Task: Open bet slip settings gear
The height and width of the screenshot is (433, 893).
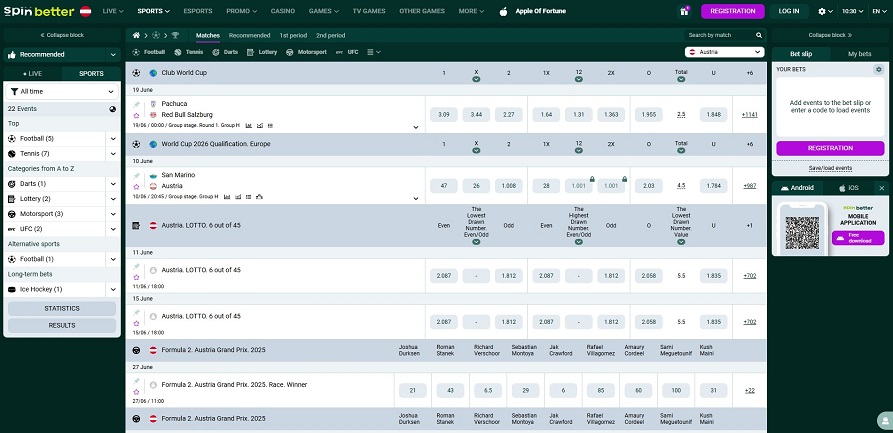Action: point(878,70)
